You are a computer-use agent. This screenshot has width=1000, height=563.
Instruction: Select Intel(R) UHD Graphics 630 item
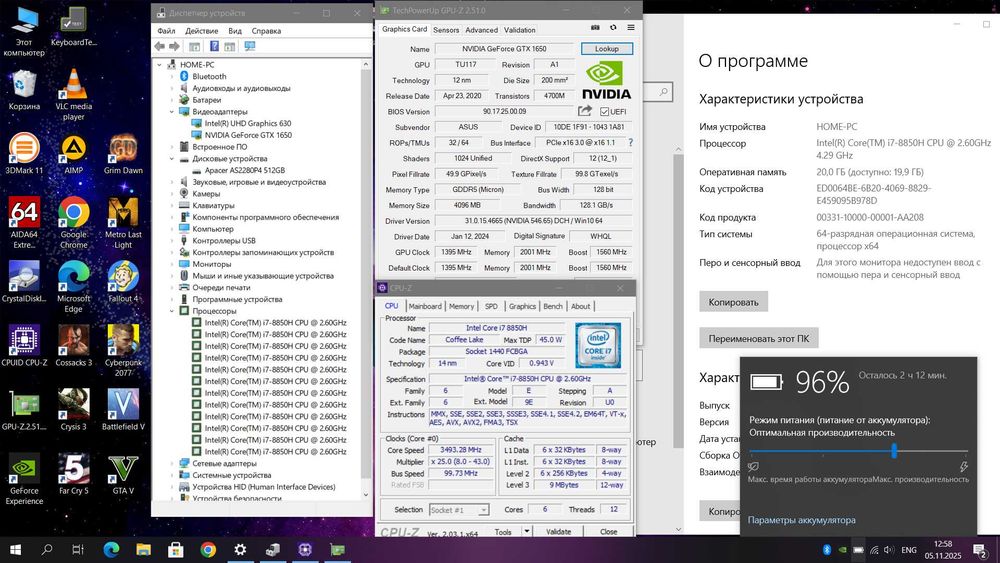[247, 123]
